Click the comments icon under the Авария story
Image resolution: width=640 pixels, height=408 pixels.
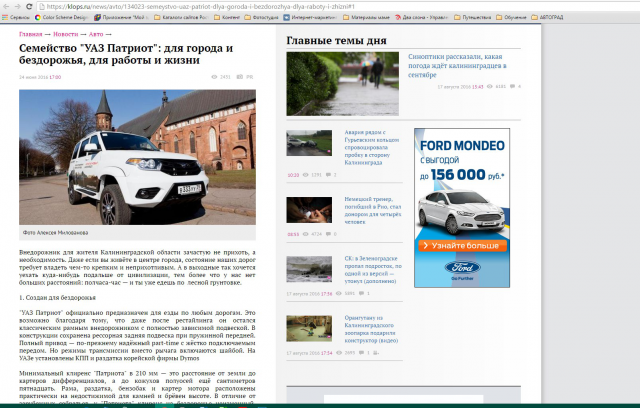pos(328,175)
